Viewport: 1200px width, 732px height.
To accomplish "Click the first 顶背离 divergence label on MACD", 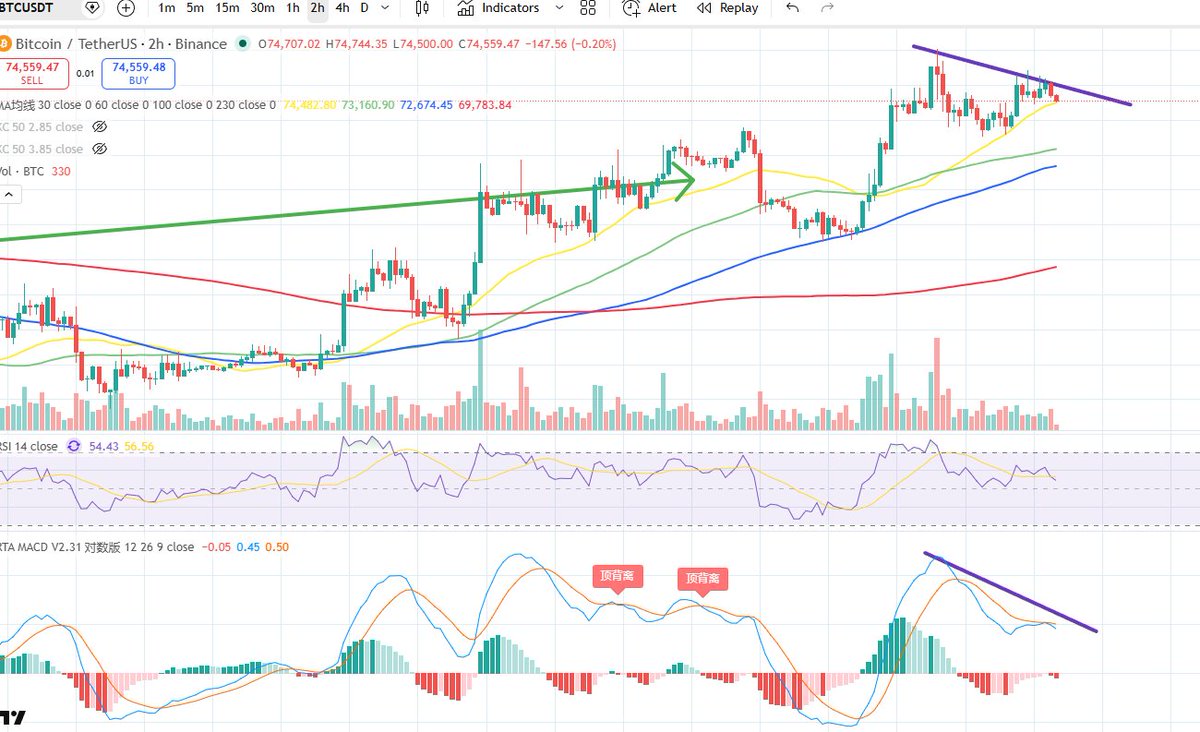I will point(618,577).
